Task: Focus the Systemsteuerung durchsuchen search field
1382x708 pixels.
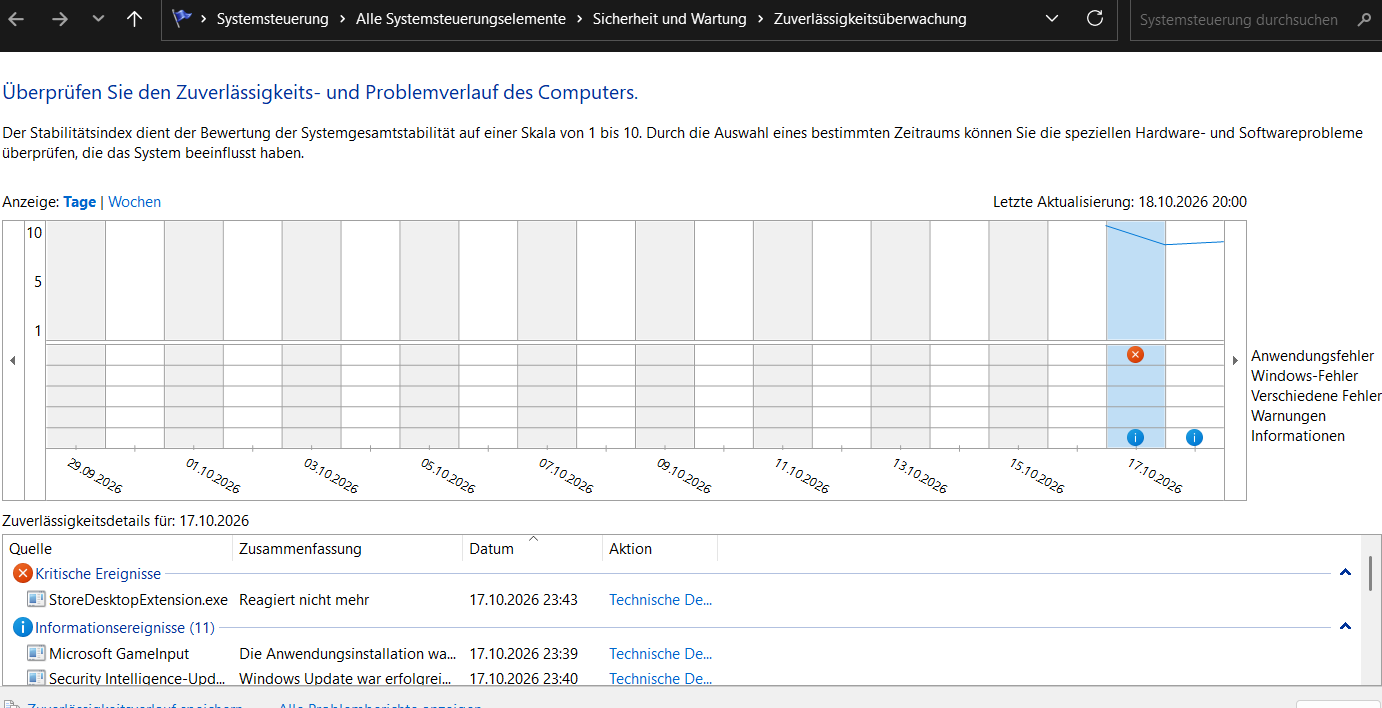Action: pos(1240,19)
